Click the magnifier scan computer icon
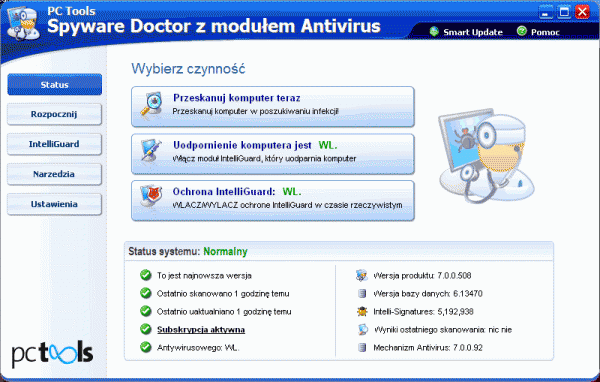Viewport: 600px width, 382px height. tap(151, 104)
